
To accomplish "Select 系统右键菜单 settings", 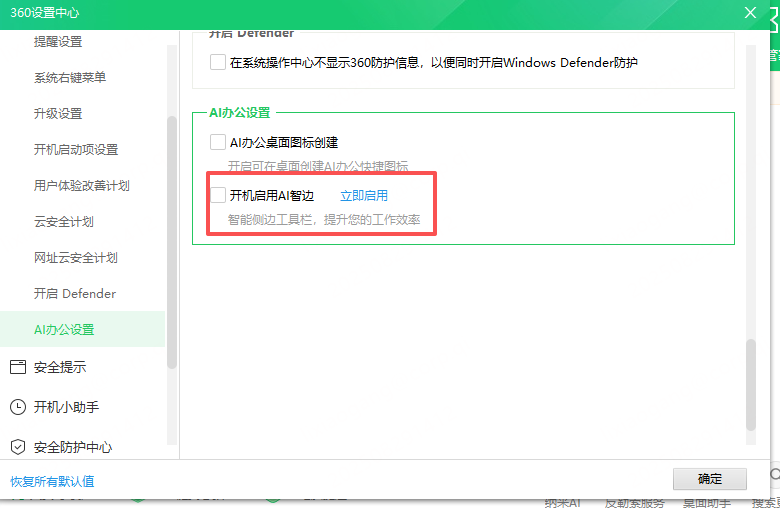I will click(x=70, y=78).
